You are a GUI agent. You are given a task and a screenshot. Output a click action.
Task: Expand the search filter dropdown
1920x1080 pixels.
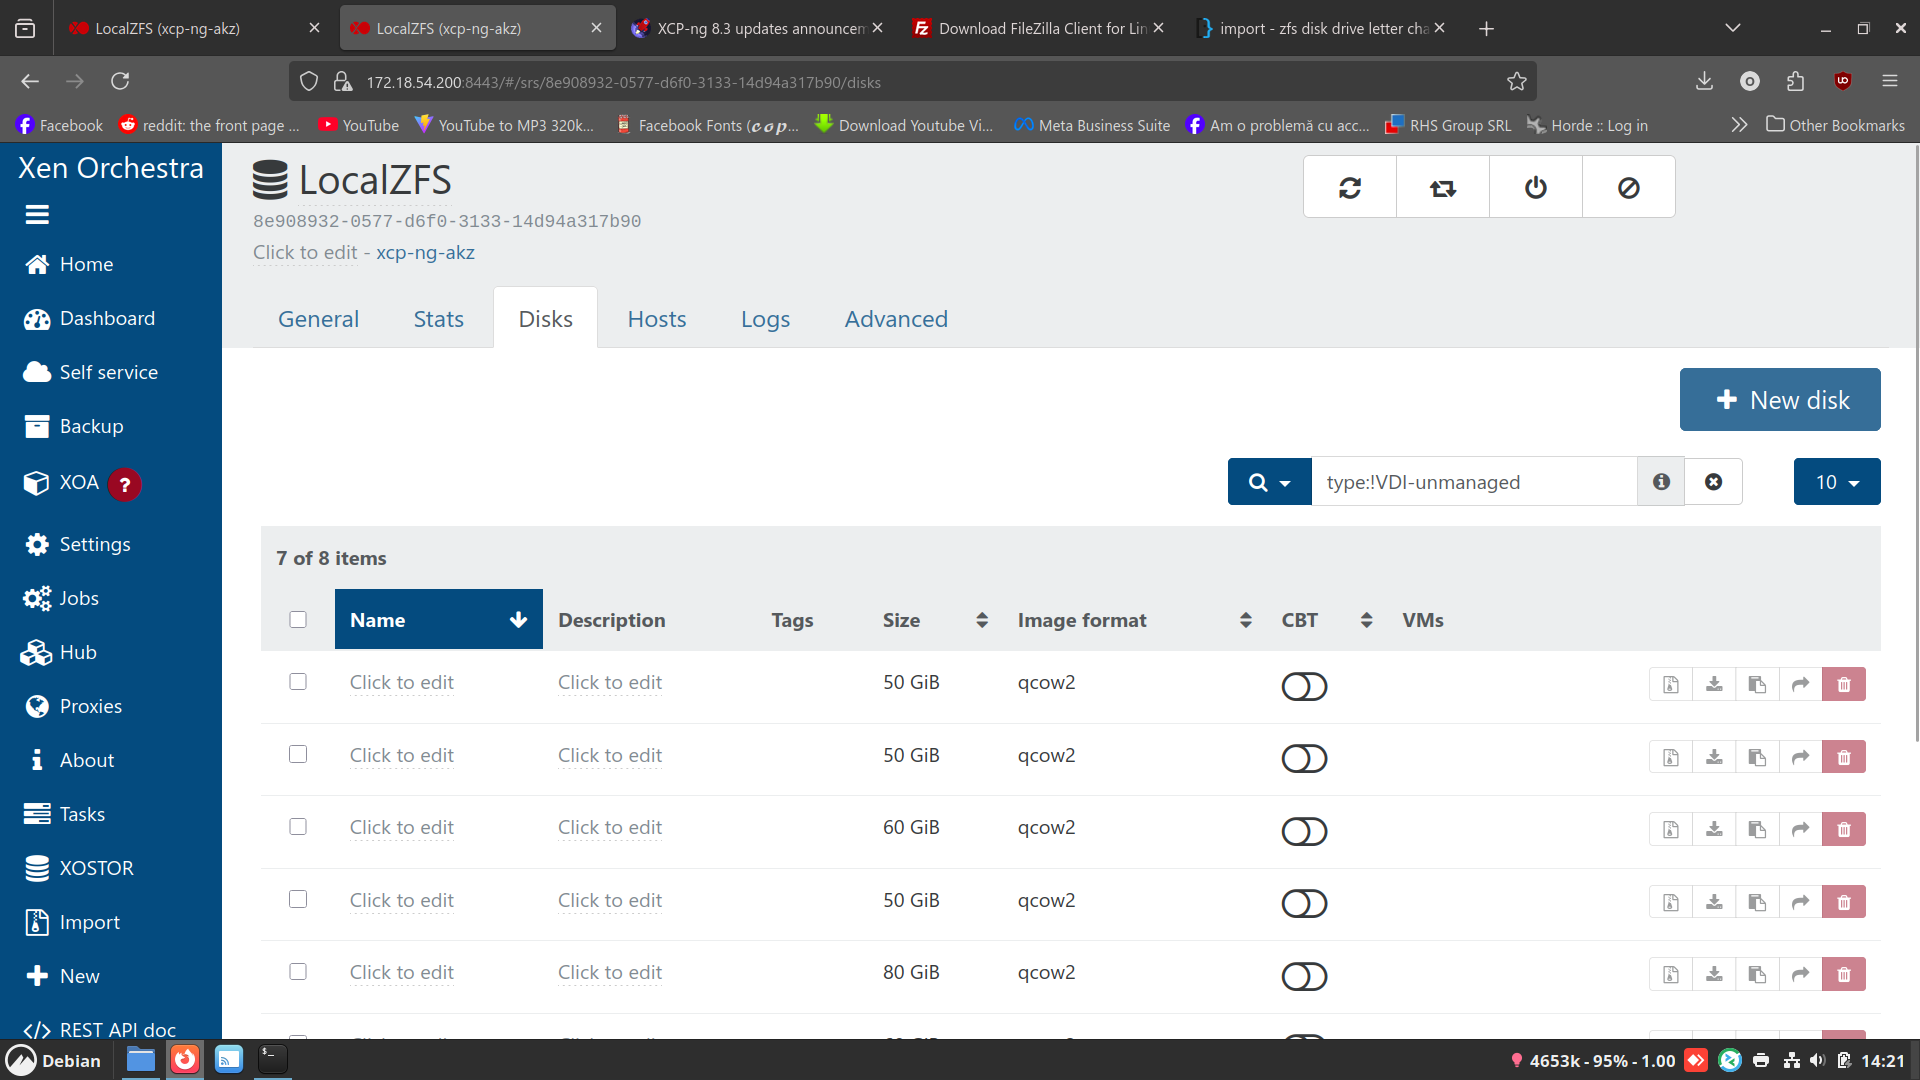tap(1269, 482)
